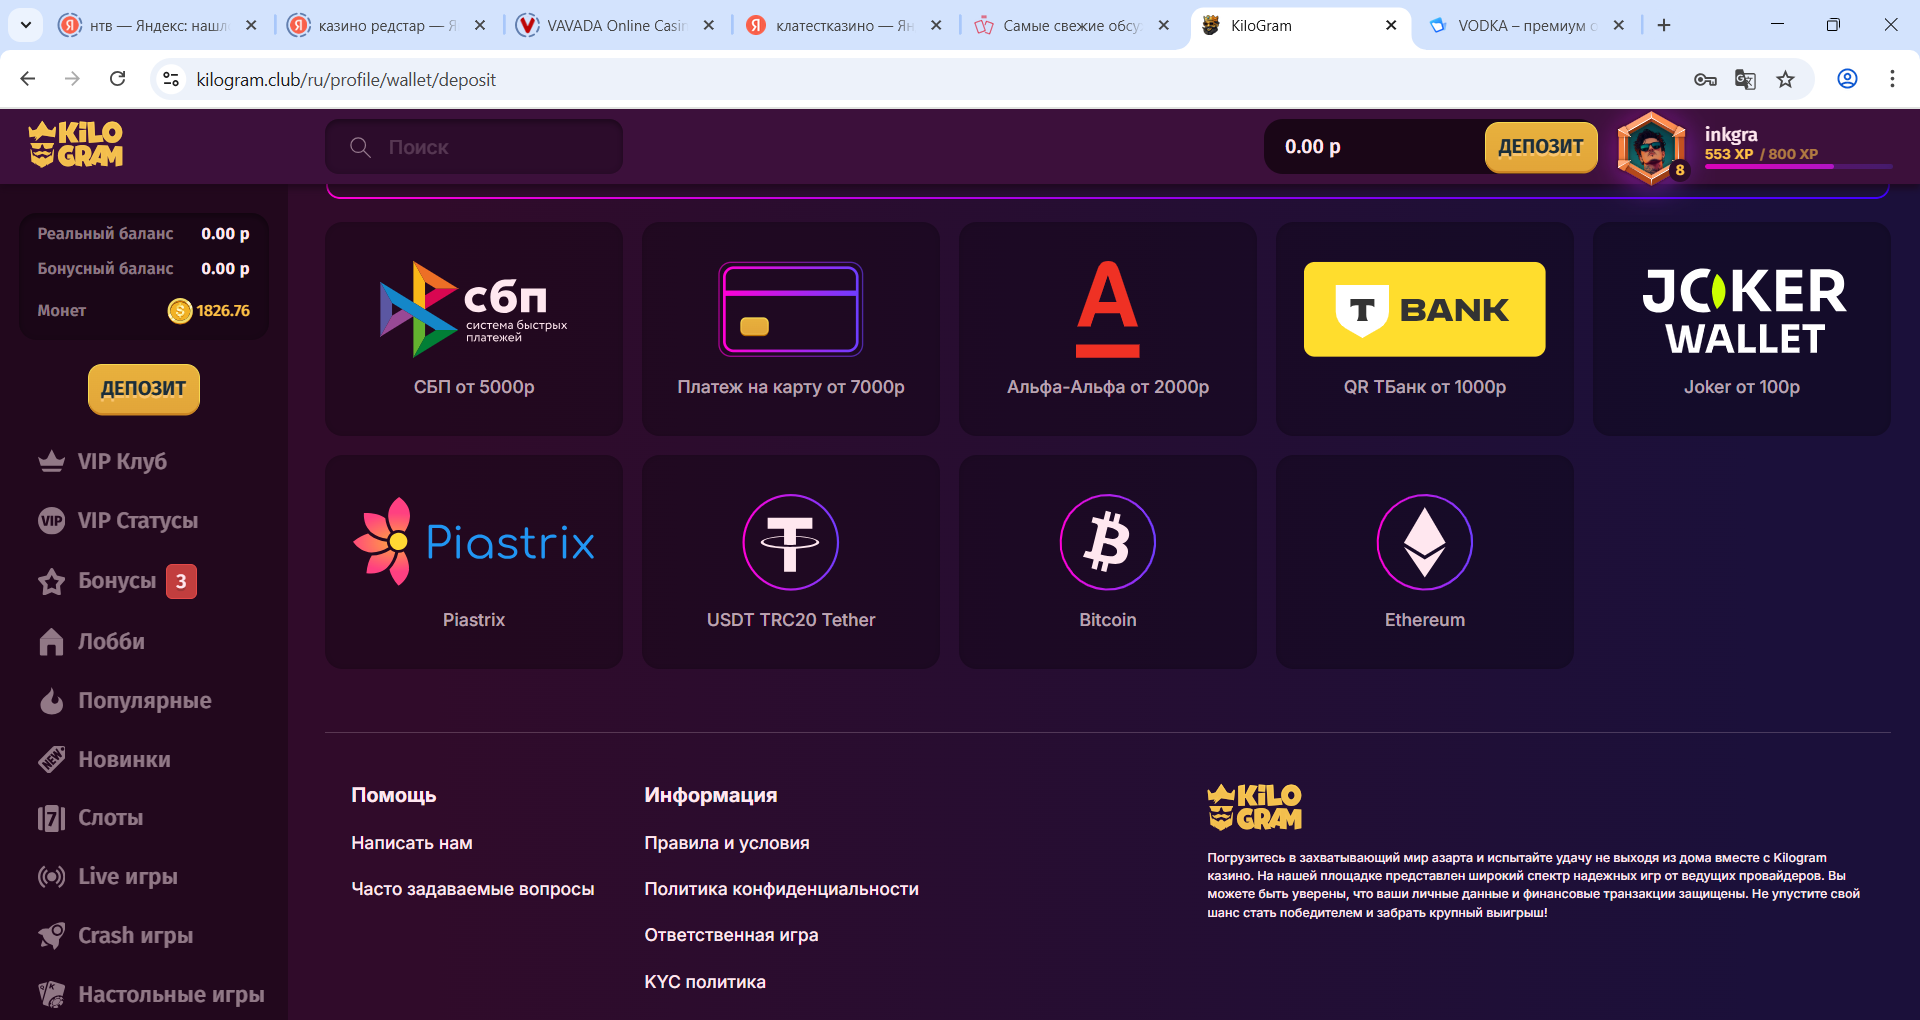
Task: Choose the T-Bank QR payment logo
Action: (1424, 310)
